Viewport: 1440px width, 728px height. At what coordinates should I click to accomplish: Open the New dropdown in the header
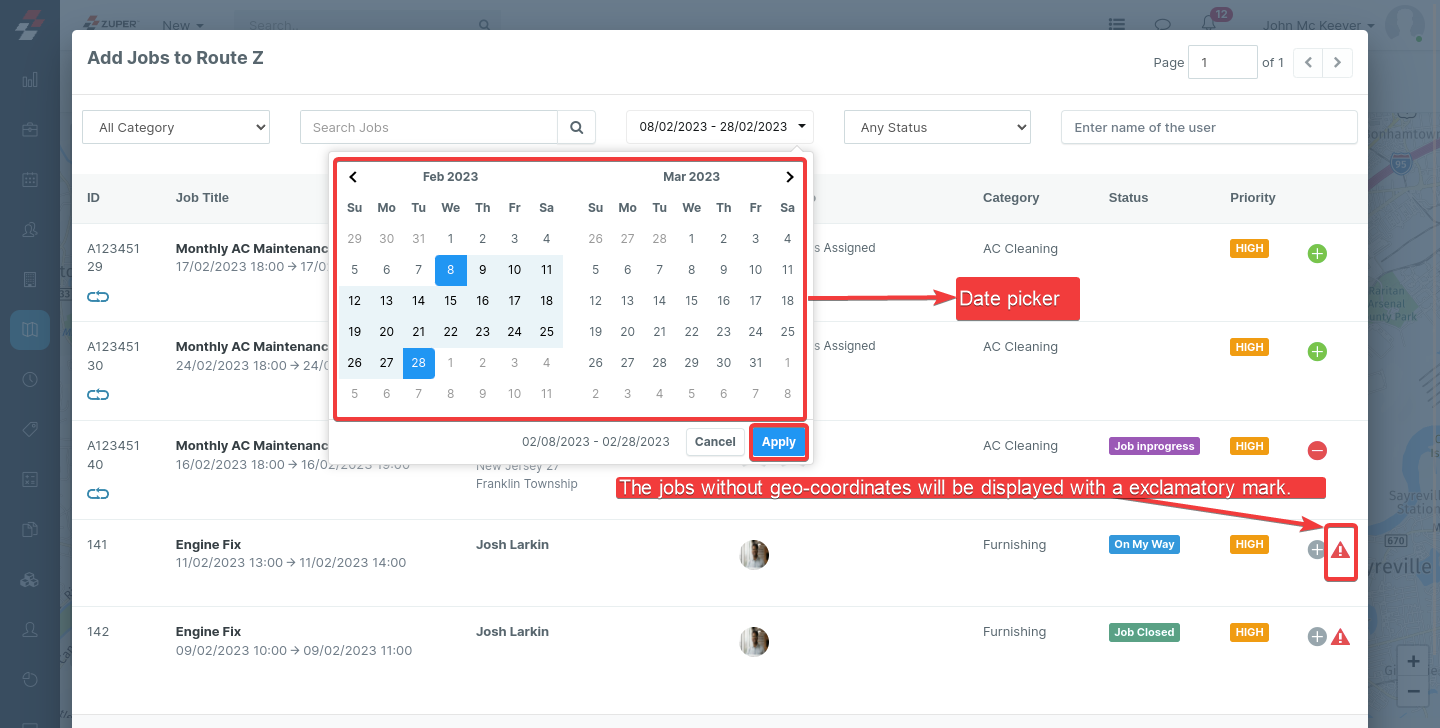(x=183, y=25)
